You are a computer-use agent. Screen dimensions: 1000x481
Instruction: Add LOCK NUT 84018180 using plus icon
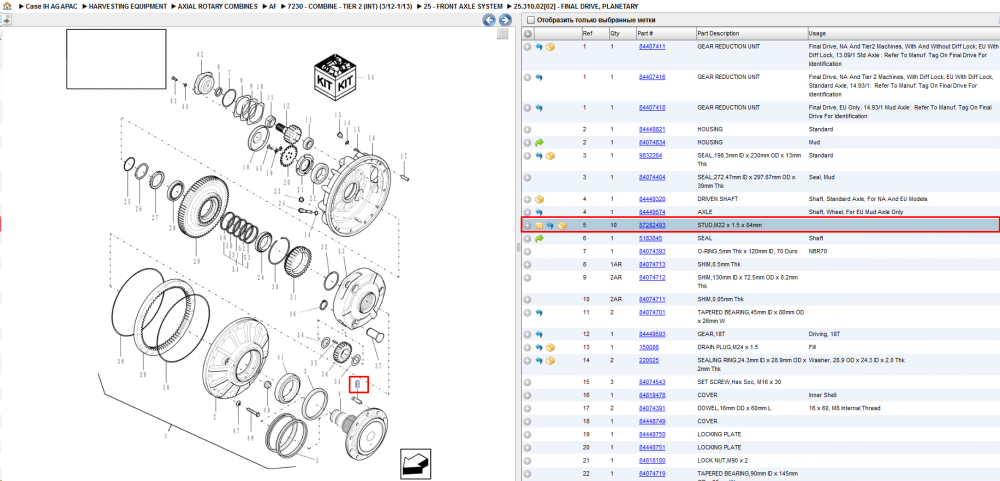(x=527, y=461)
